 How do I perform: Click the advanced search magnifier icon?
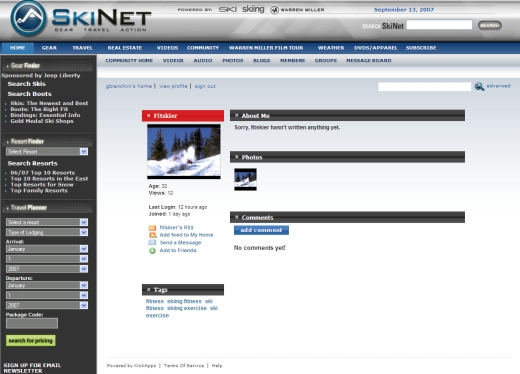(479, 86)
